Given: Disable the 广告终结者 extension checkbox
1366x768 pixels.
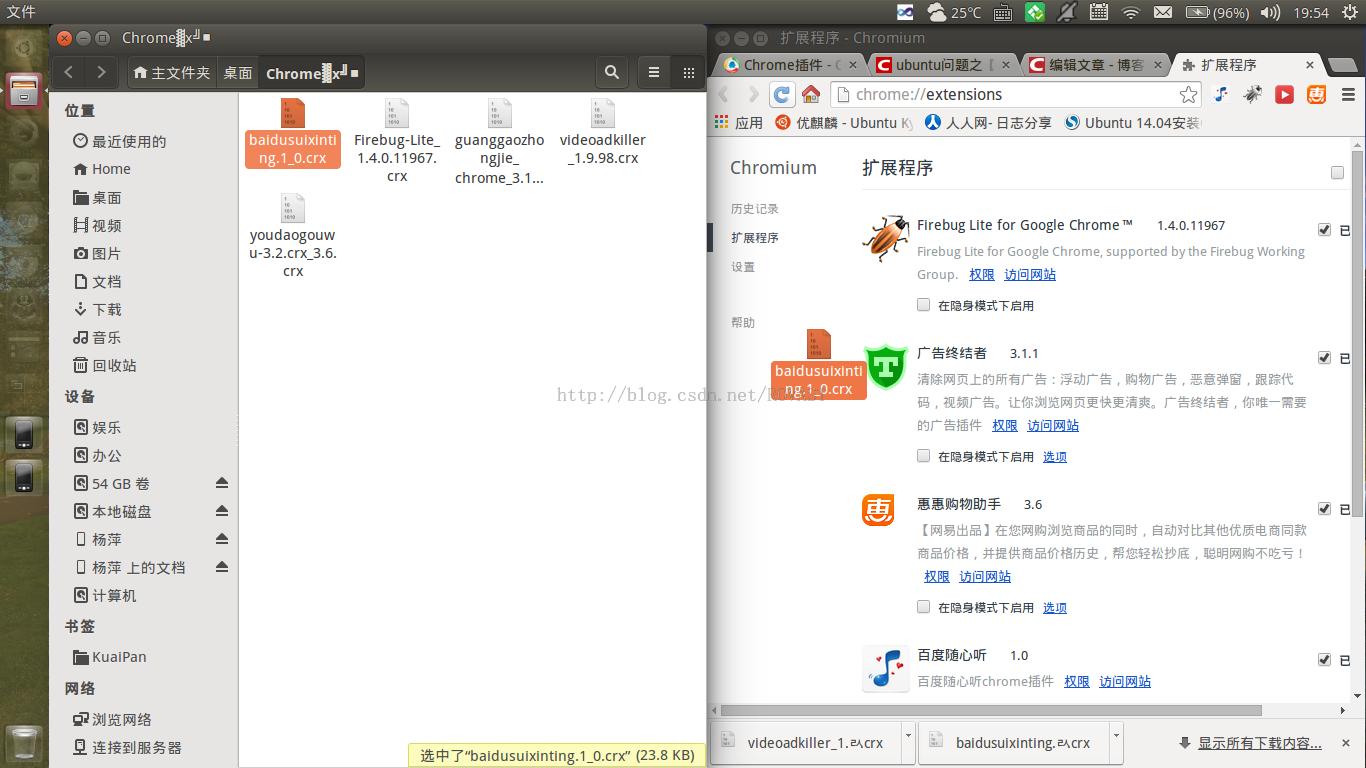Looking at the screenshot, I should [1324, 358].
